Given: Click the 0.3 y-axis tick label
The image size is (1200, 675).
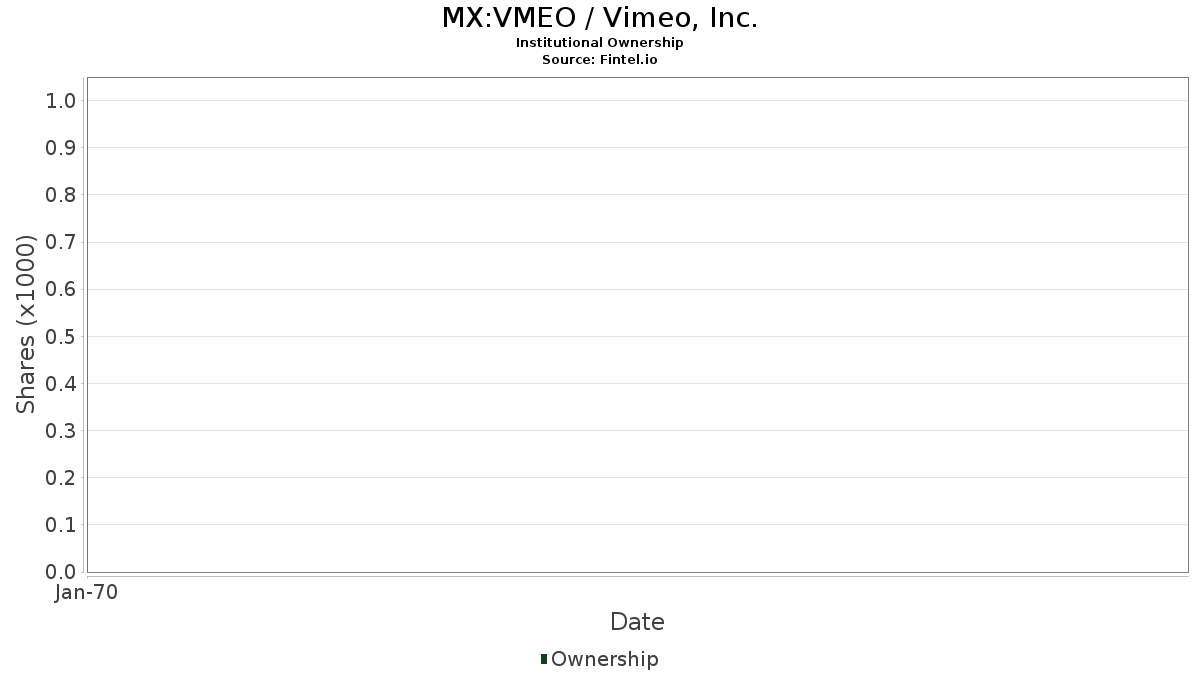Looking at the screenshot, I should point(61,431).
